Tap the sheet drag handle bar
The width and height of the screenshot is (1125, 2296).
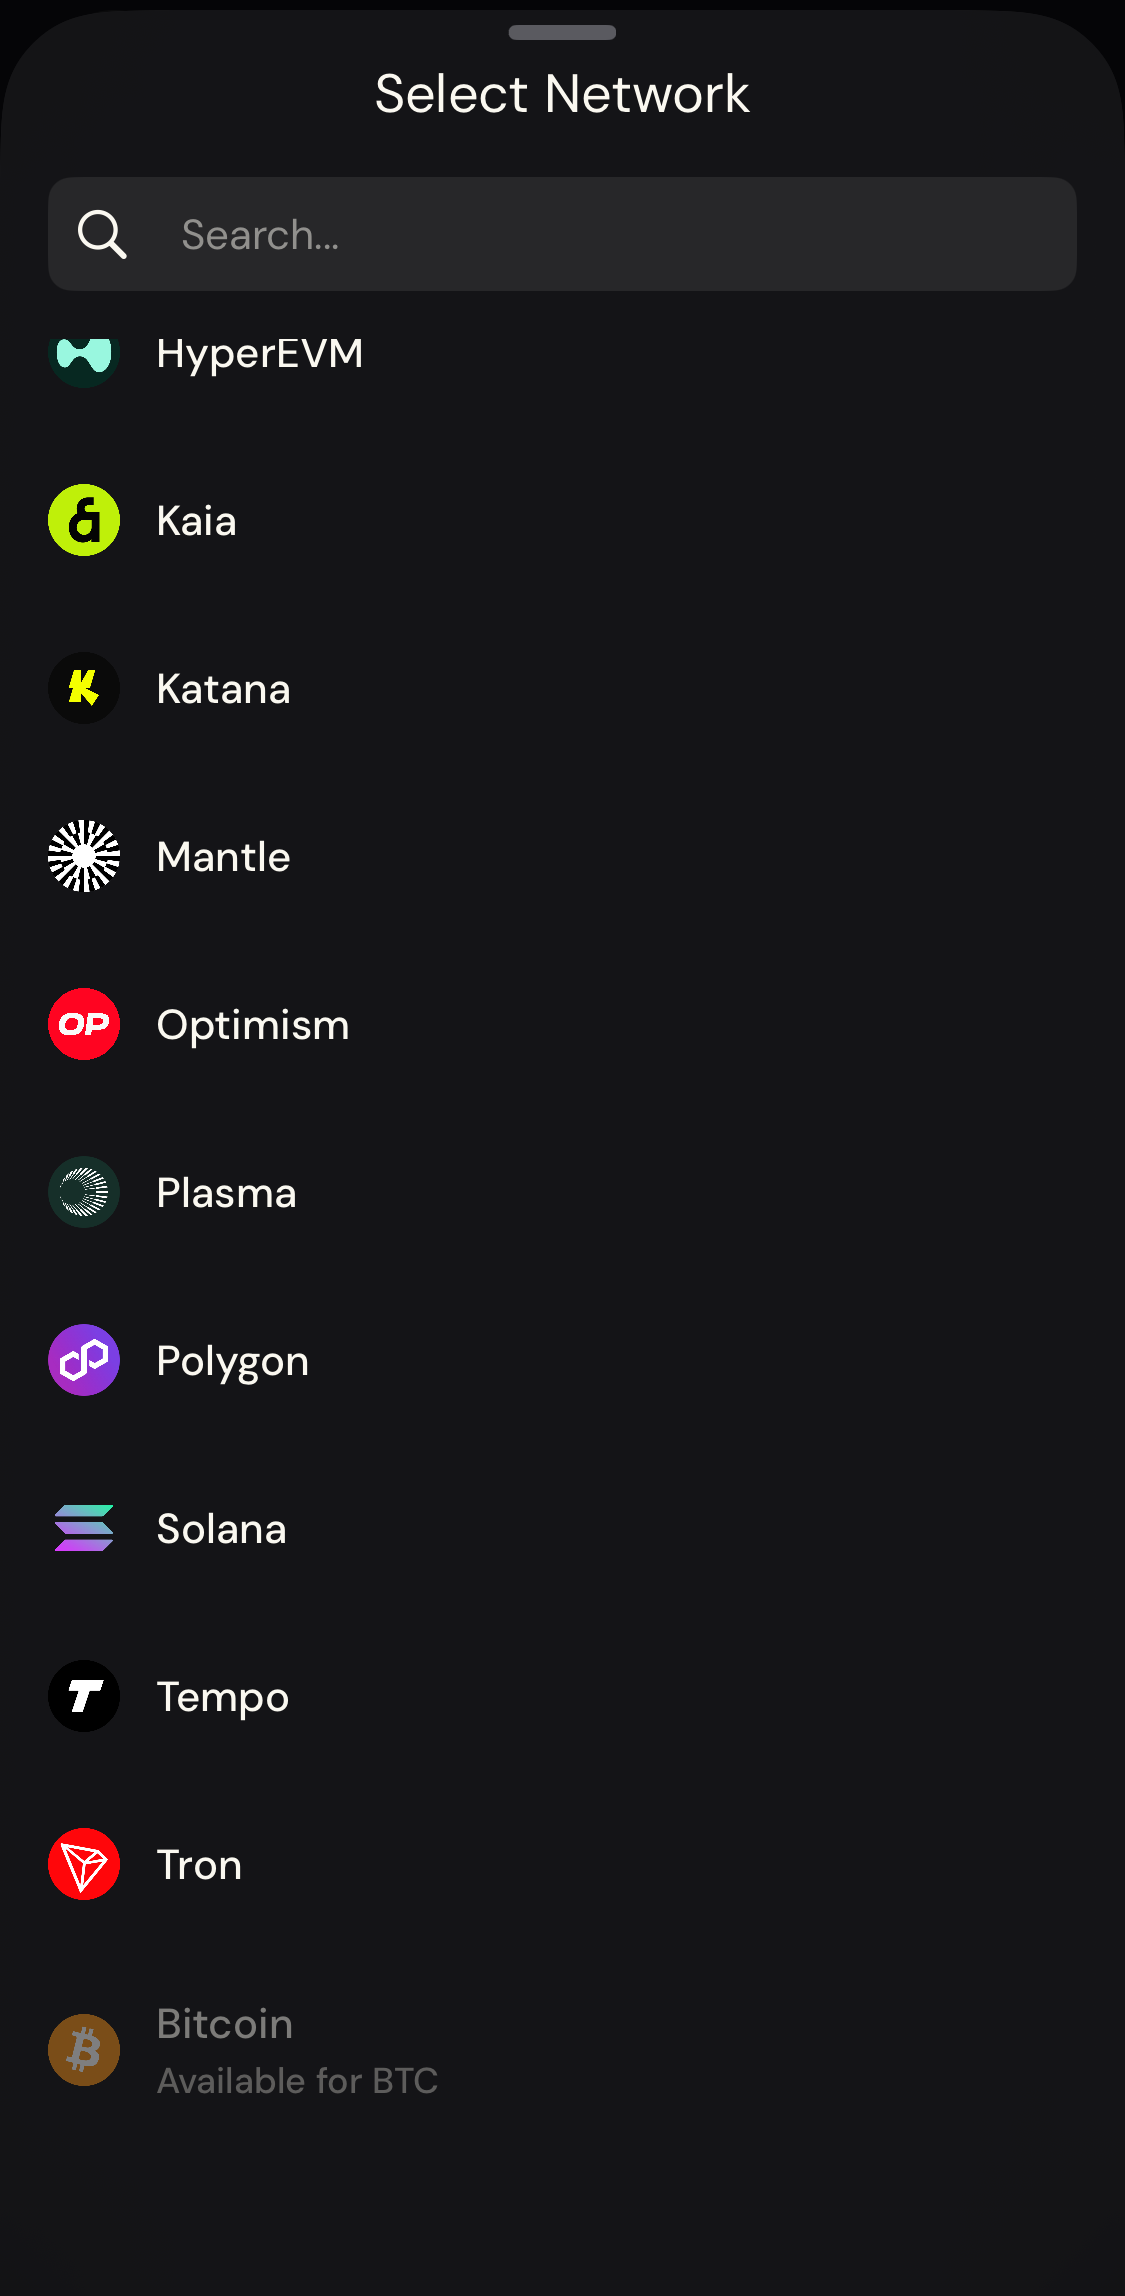point(562,32)
